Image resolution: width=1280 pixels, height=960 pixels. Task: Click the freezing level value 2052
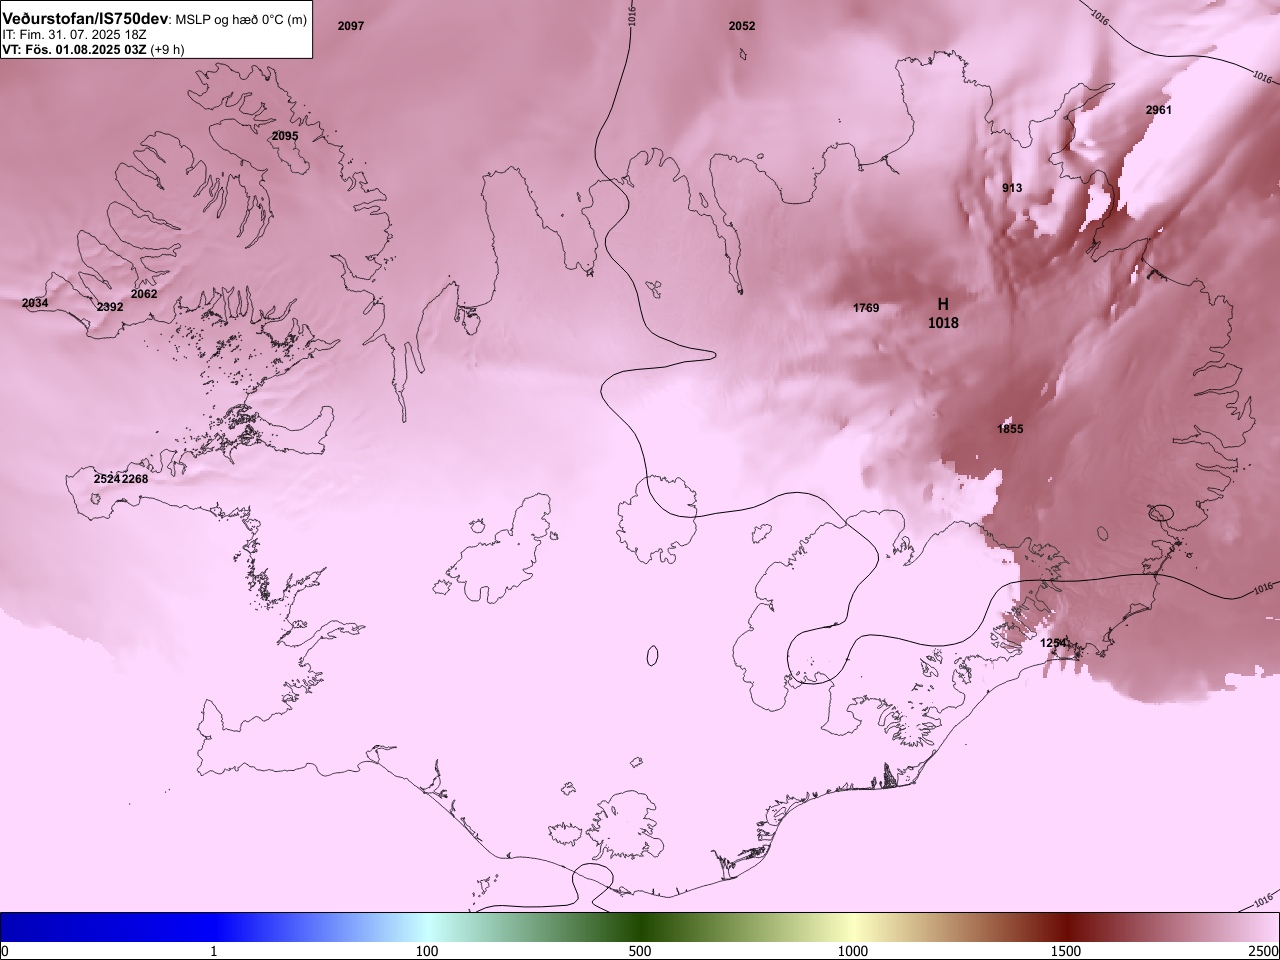point(742,26)
